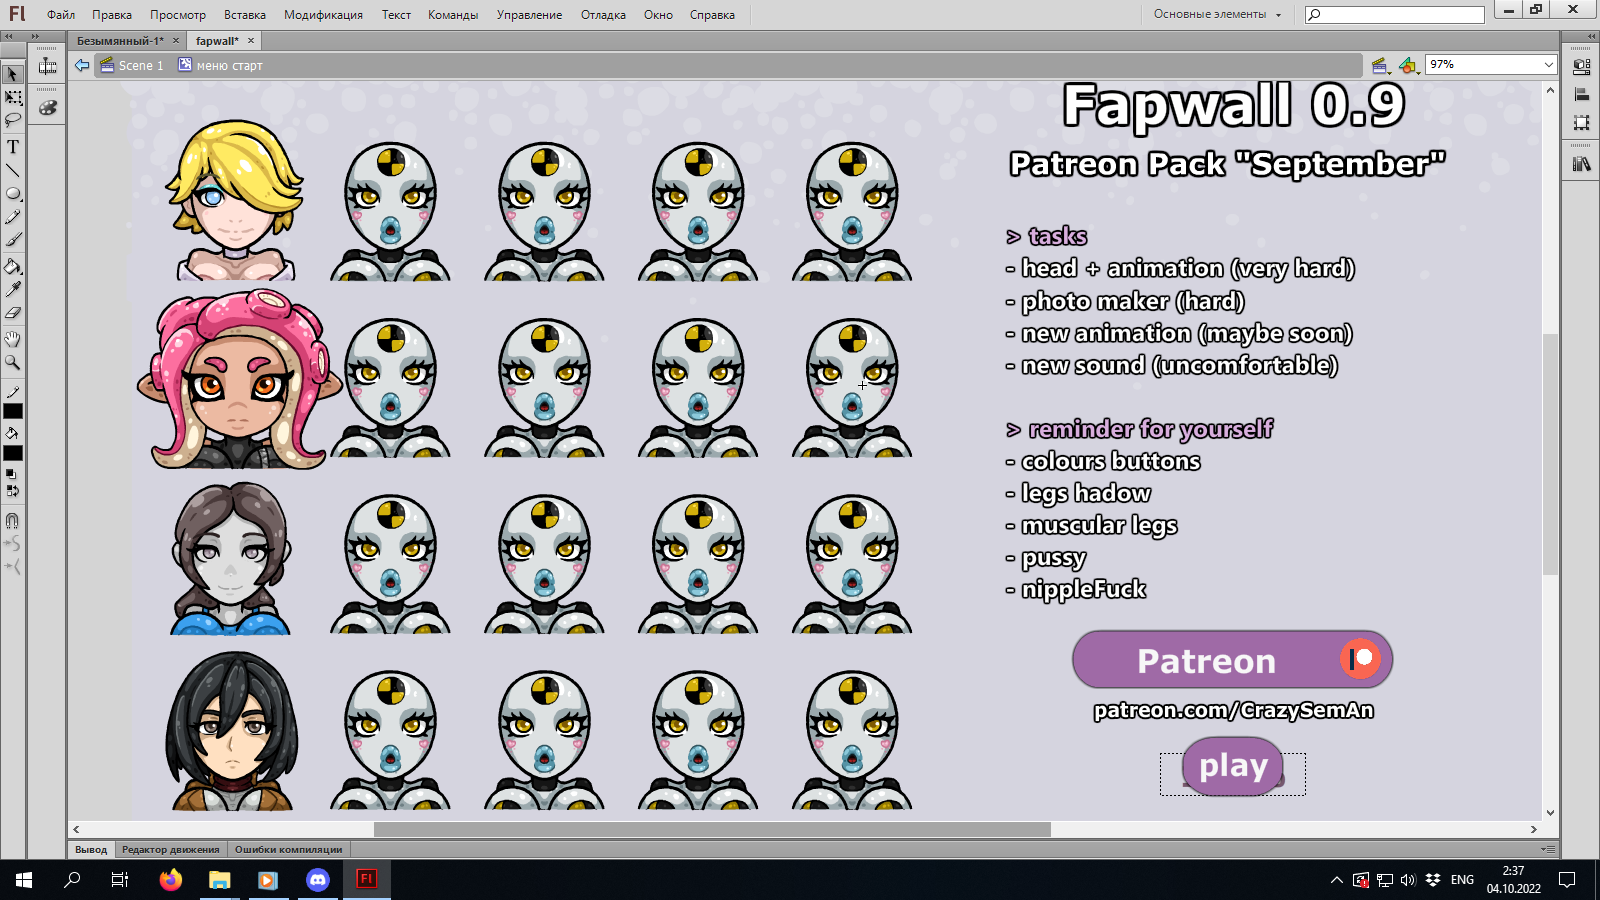Click the меню старт symbol breadcrumb
Image resolution: width=1600 pixels, height=900 pixels.
click(x=220, y=65)
